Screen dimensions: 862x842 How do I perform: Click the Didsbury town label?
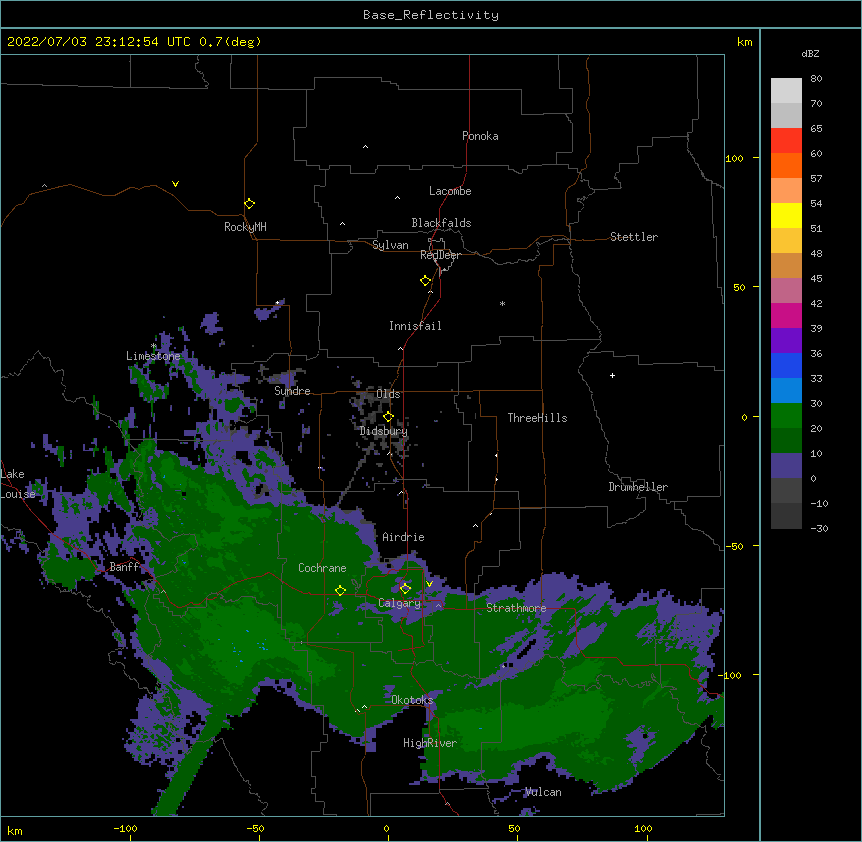click(x=383, y=431)
